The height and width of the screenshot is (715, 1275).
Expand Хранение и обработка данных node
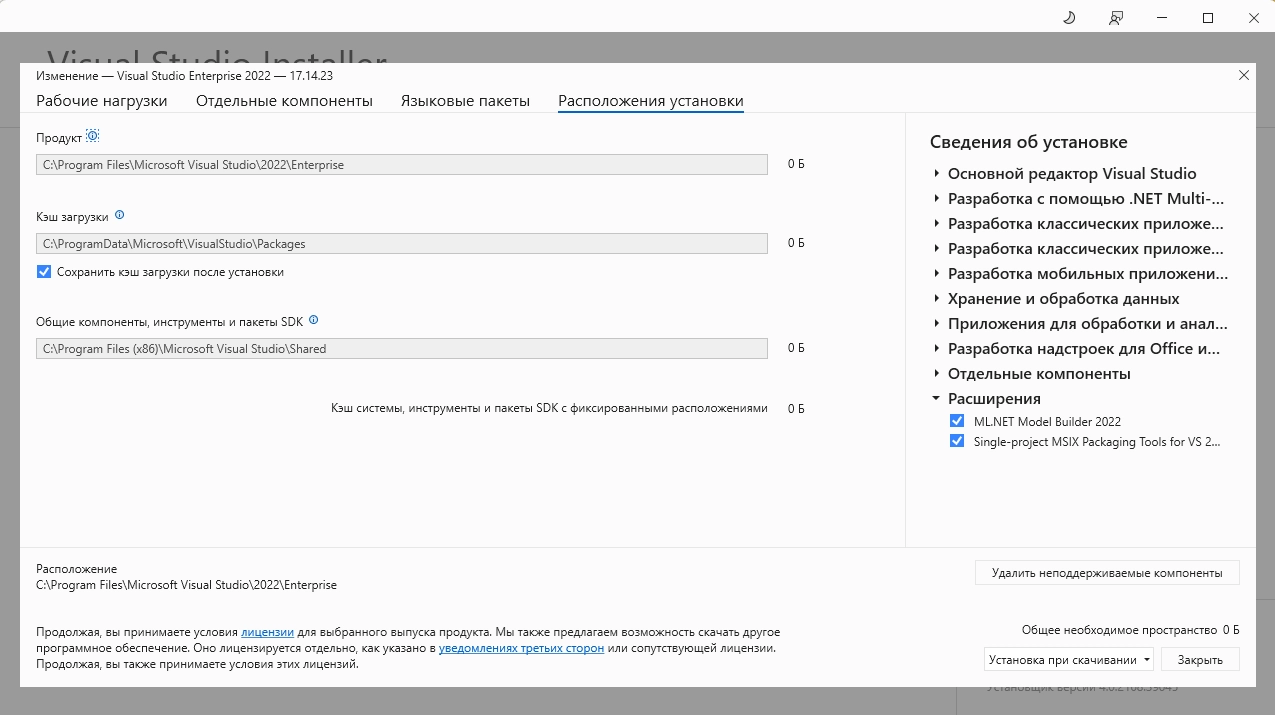click(x=937, y=299)
